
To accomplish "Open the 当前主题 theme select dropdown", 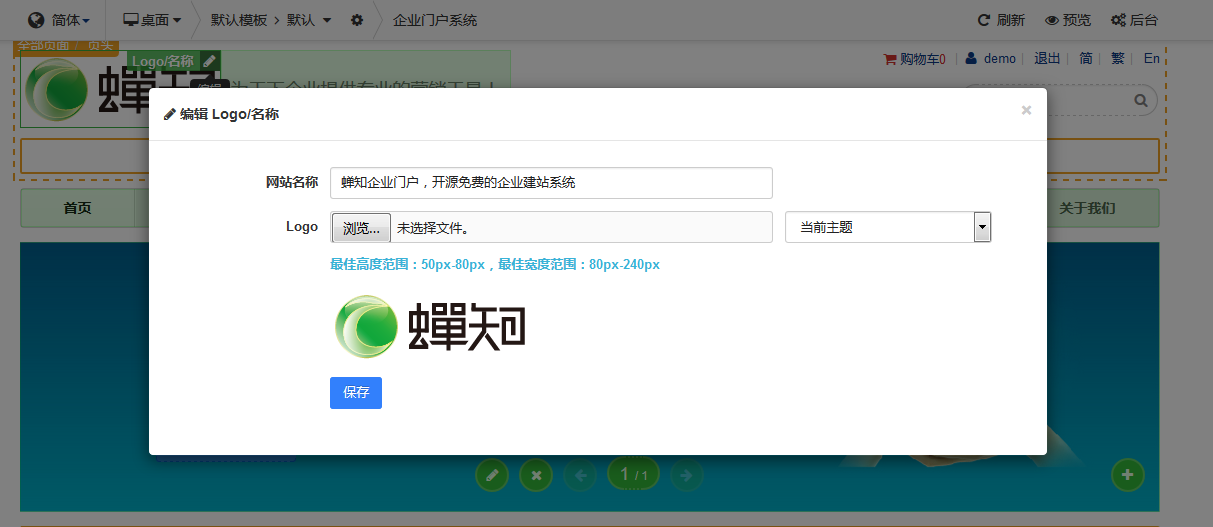I will click(888, 227).
